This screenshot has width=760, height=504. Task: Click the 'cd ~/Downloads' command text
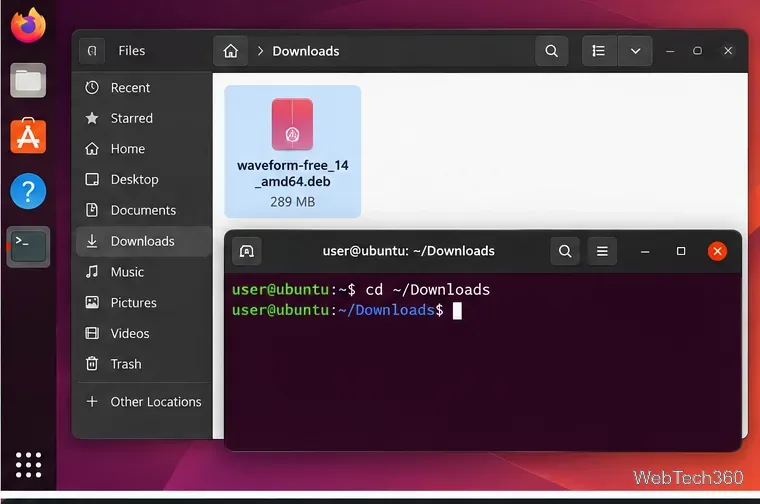click(x=428, y=290)
